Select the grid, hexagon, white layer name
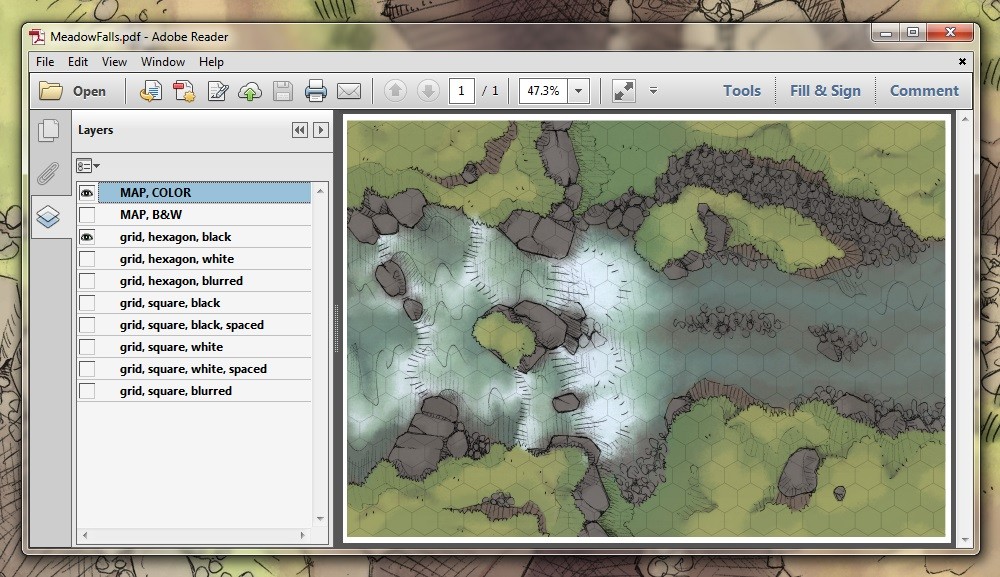This screenshot has height=577, width=1000. [177, 259]
